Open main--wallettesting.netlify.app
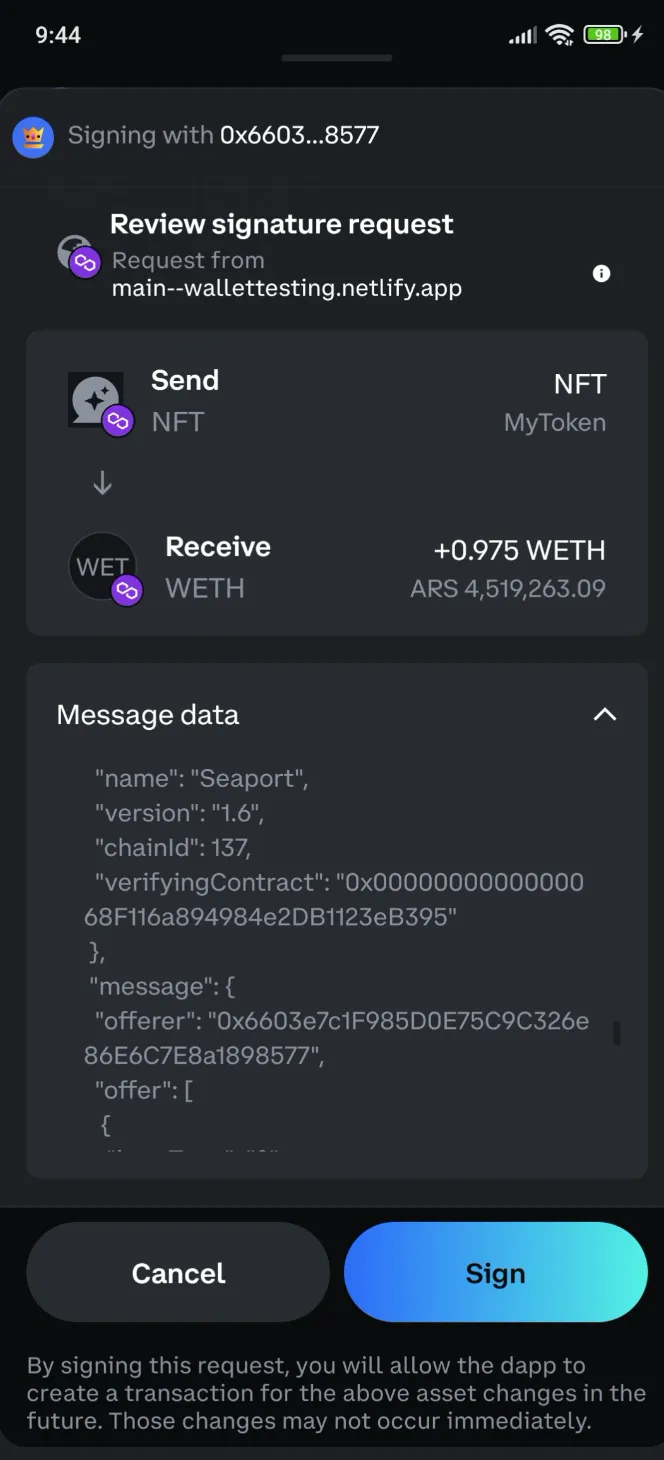Viewport: 664px width, 1460px height. point(286,287)
